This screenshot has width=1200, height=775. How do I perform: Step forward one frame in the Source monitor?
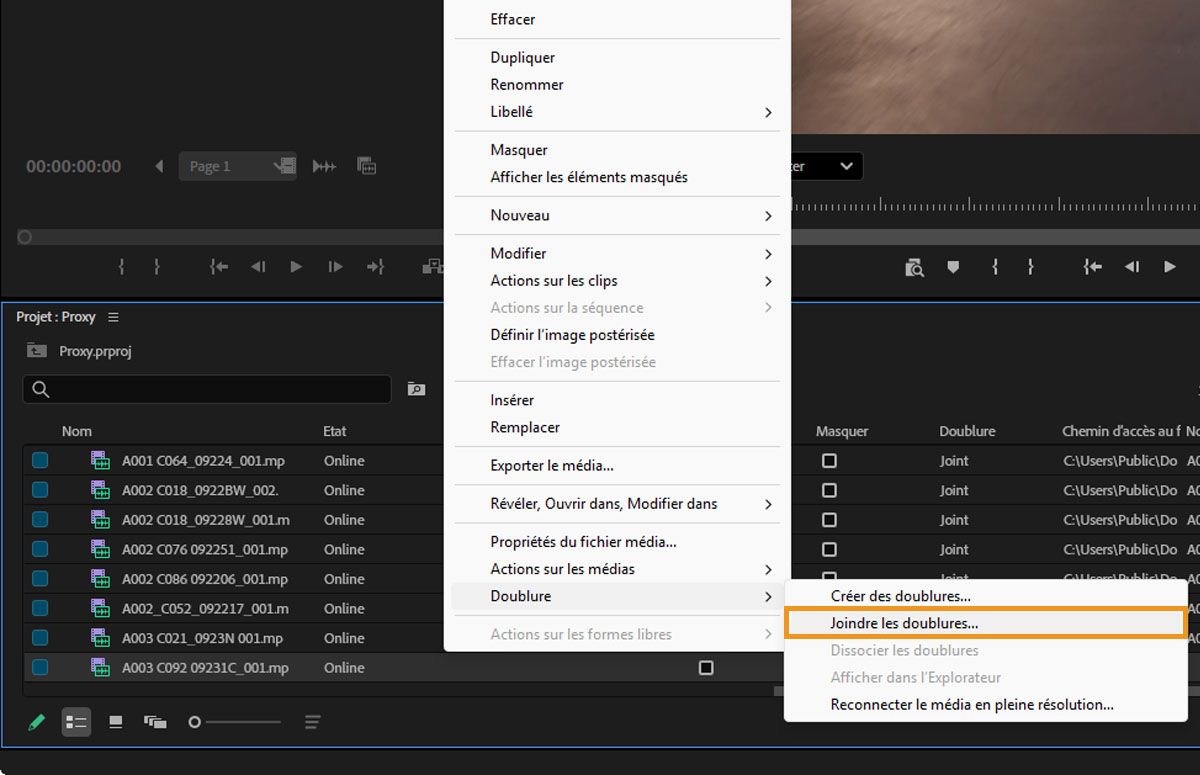click(x=336, y=266)
